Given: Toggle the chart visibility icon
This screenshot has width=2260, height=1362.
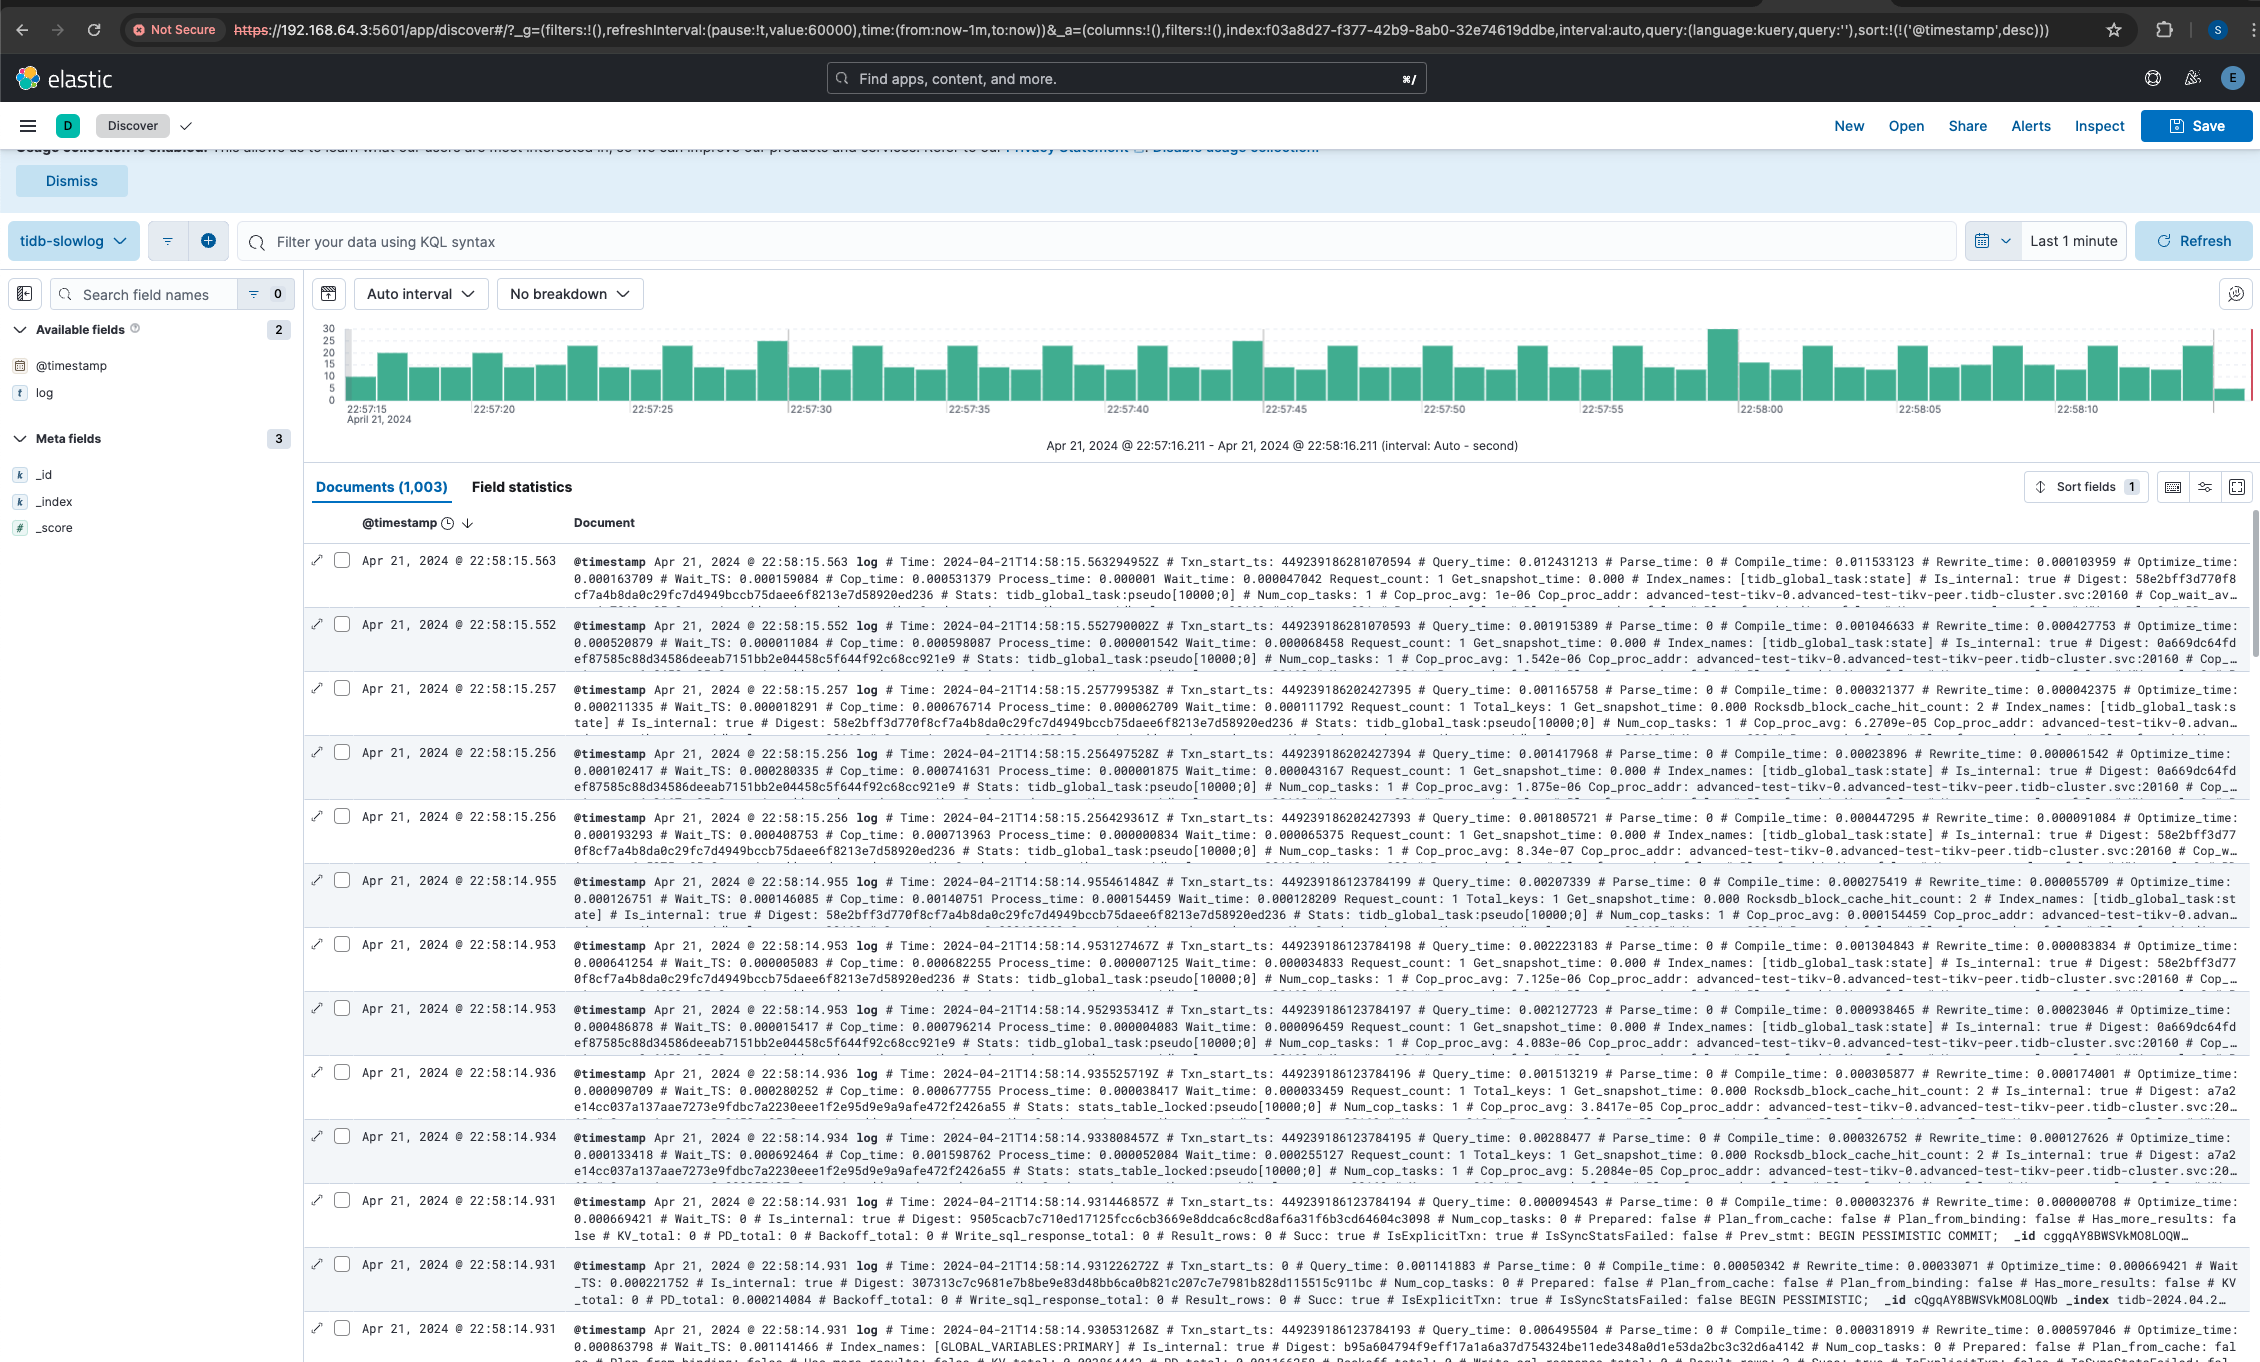Looking at the screenshot, I should pos(329,294).
